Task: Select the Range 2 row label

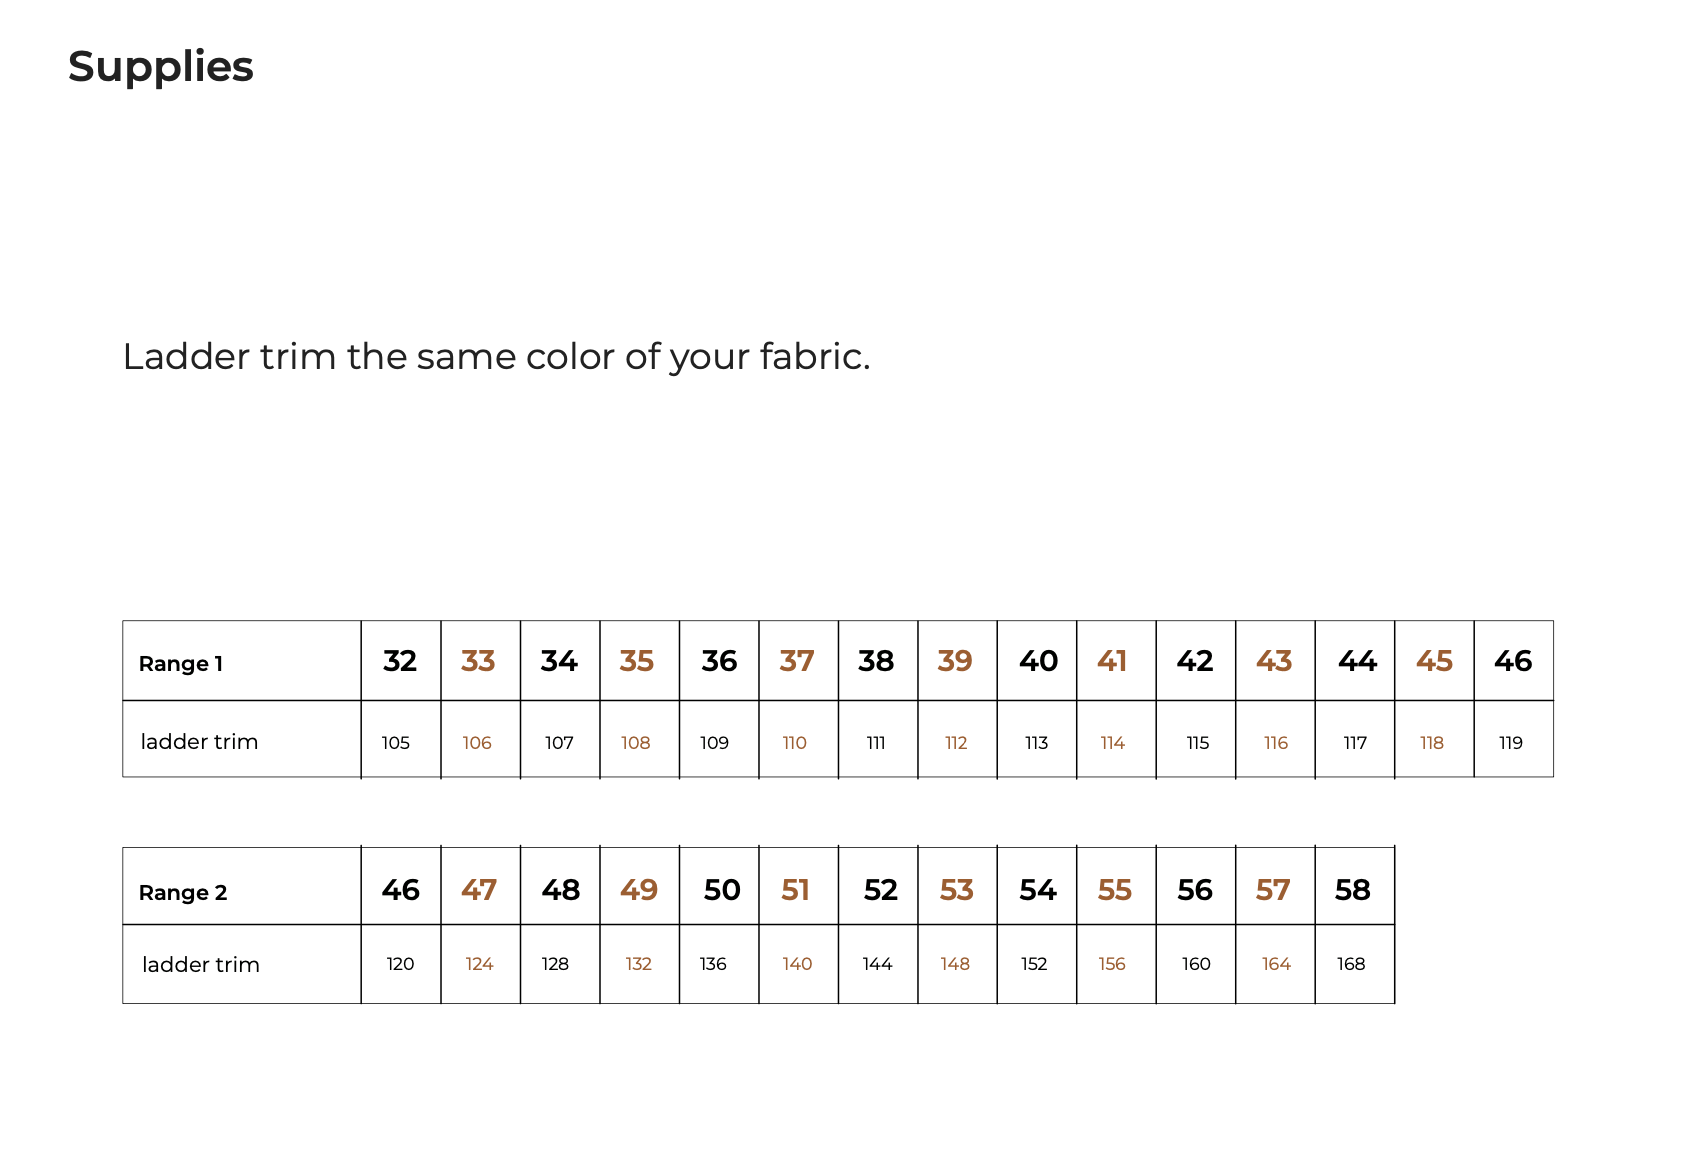Action: [x=183, y=893]
